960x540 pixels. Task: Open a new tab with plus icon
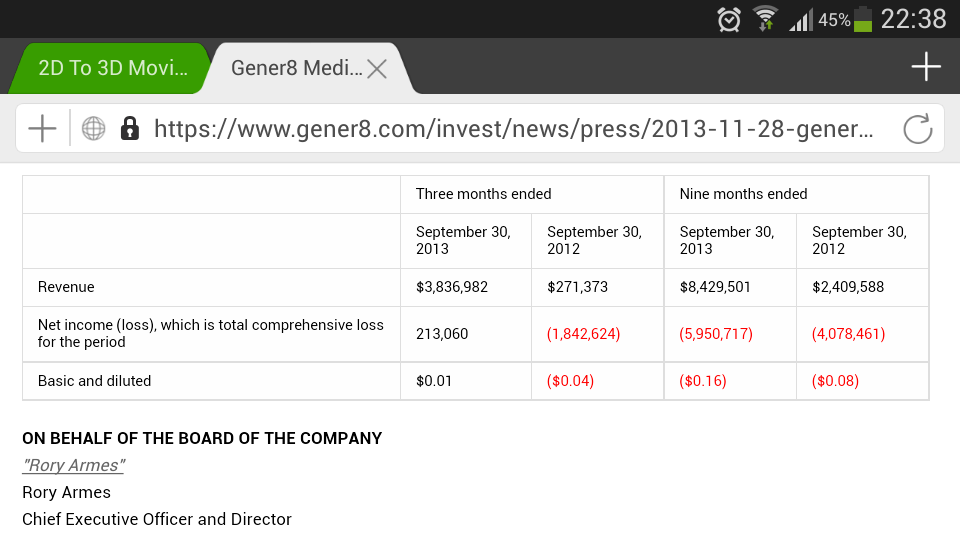(926, 67)
